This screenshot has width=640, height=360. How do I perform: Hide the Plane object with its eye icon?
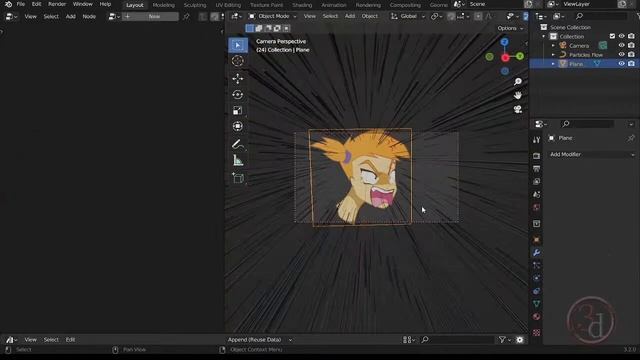coord(621,64)
